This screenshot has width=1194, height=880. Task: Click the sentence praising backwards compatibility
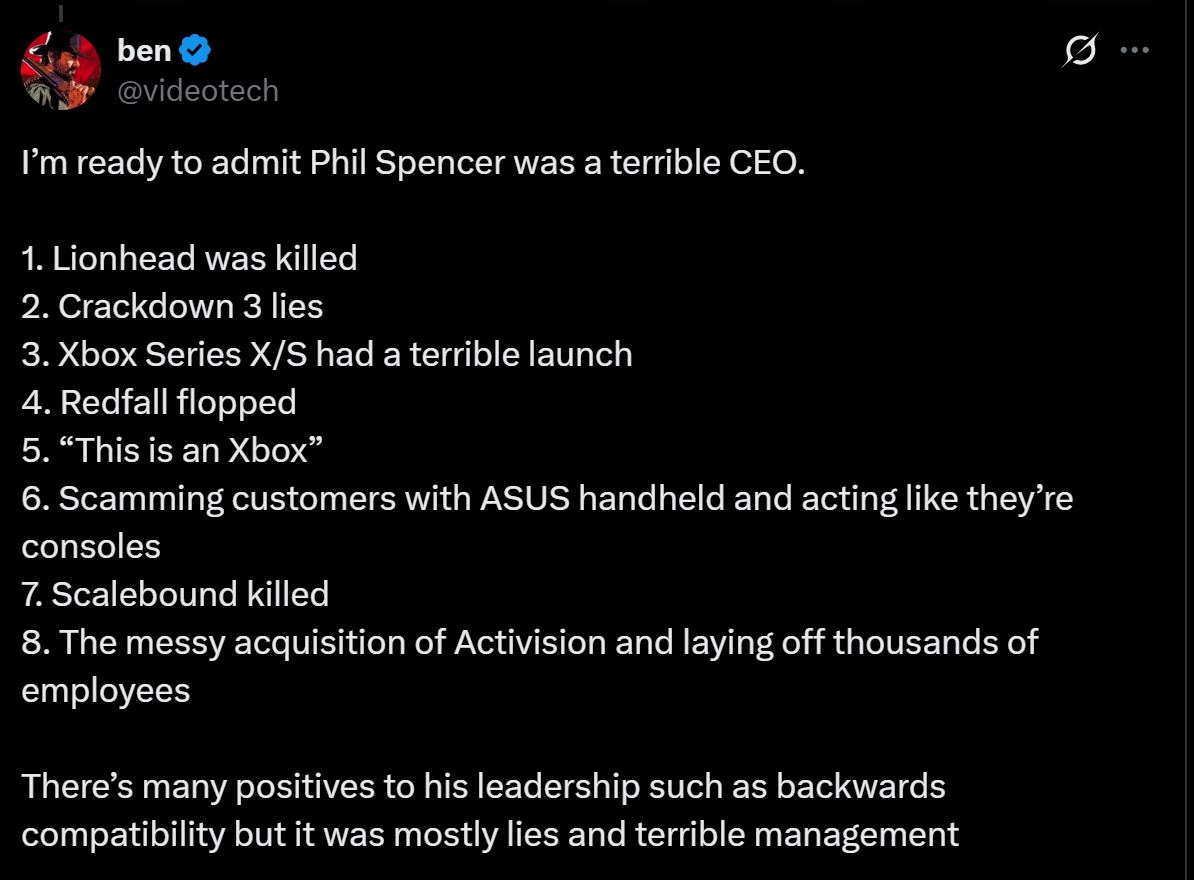[480, 787]
